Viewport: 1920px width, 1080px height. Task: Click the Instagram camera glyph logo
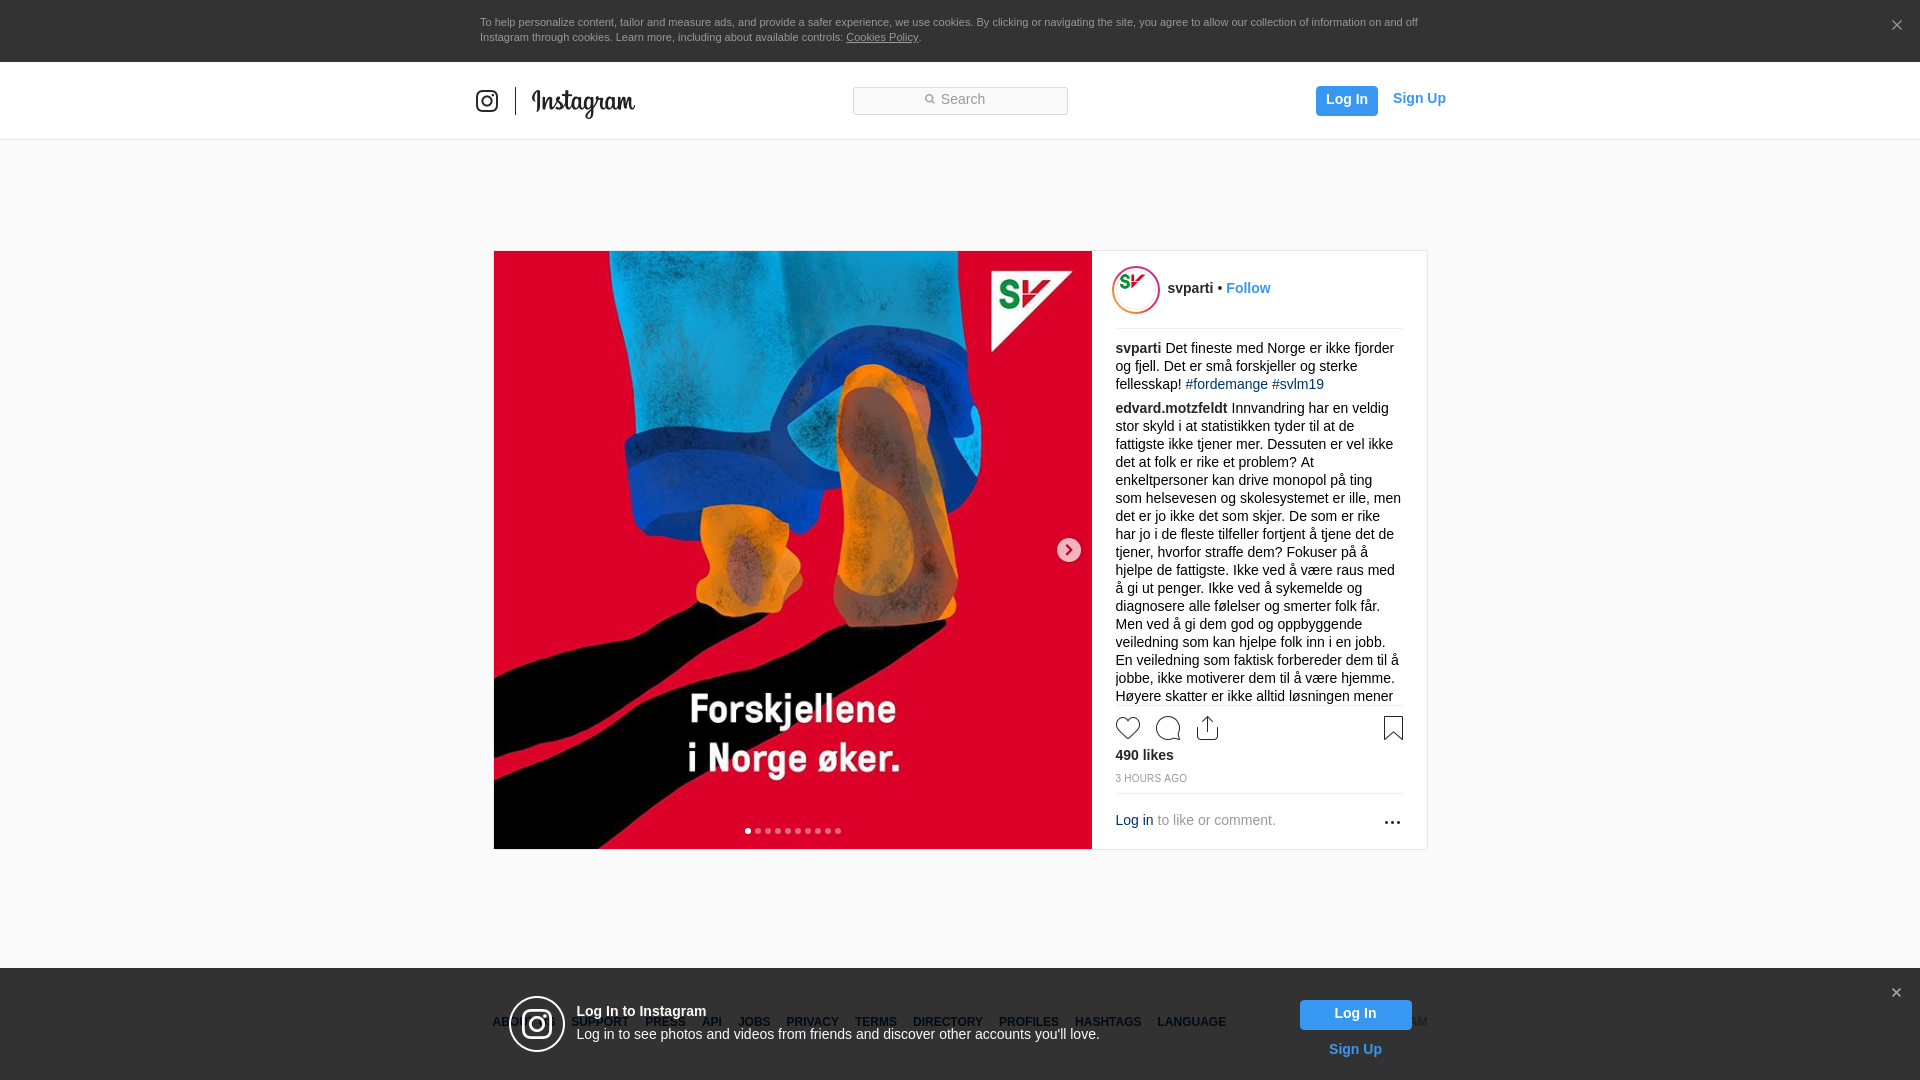(x=487, y=101)
